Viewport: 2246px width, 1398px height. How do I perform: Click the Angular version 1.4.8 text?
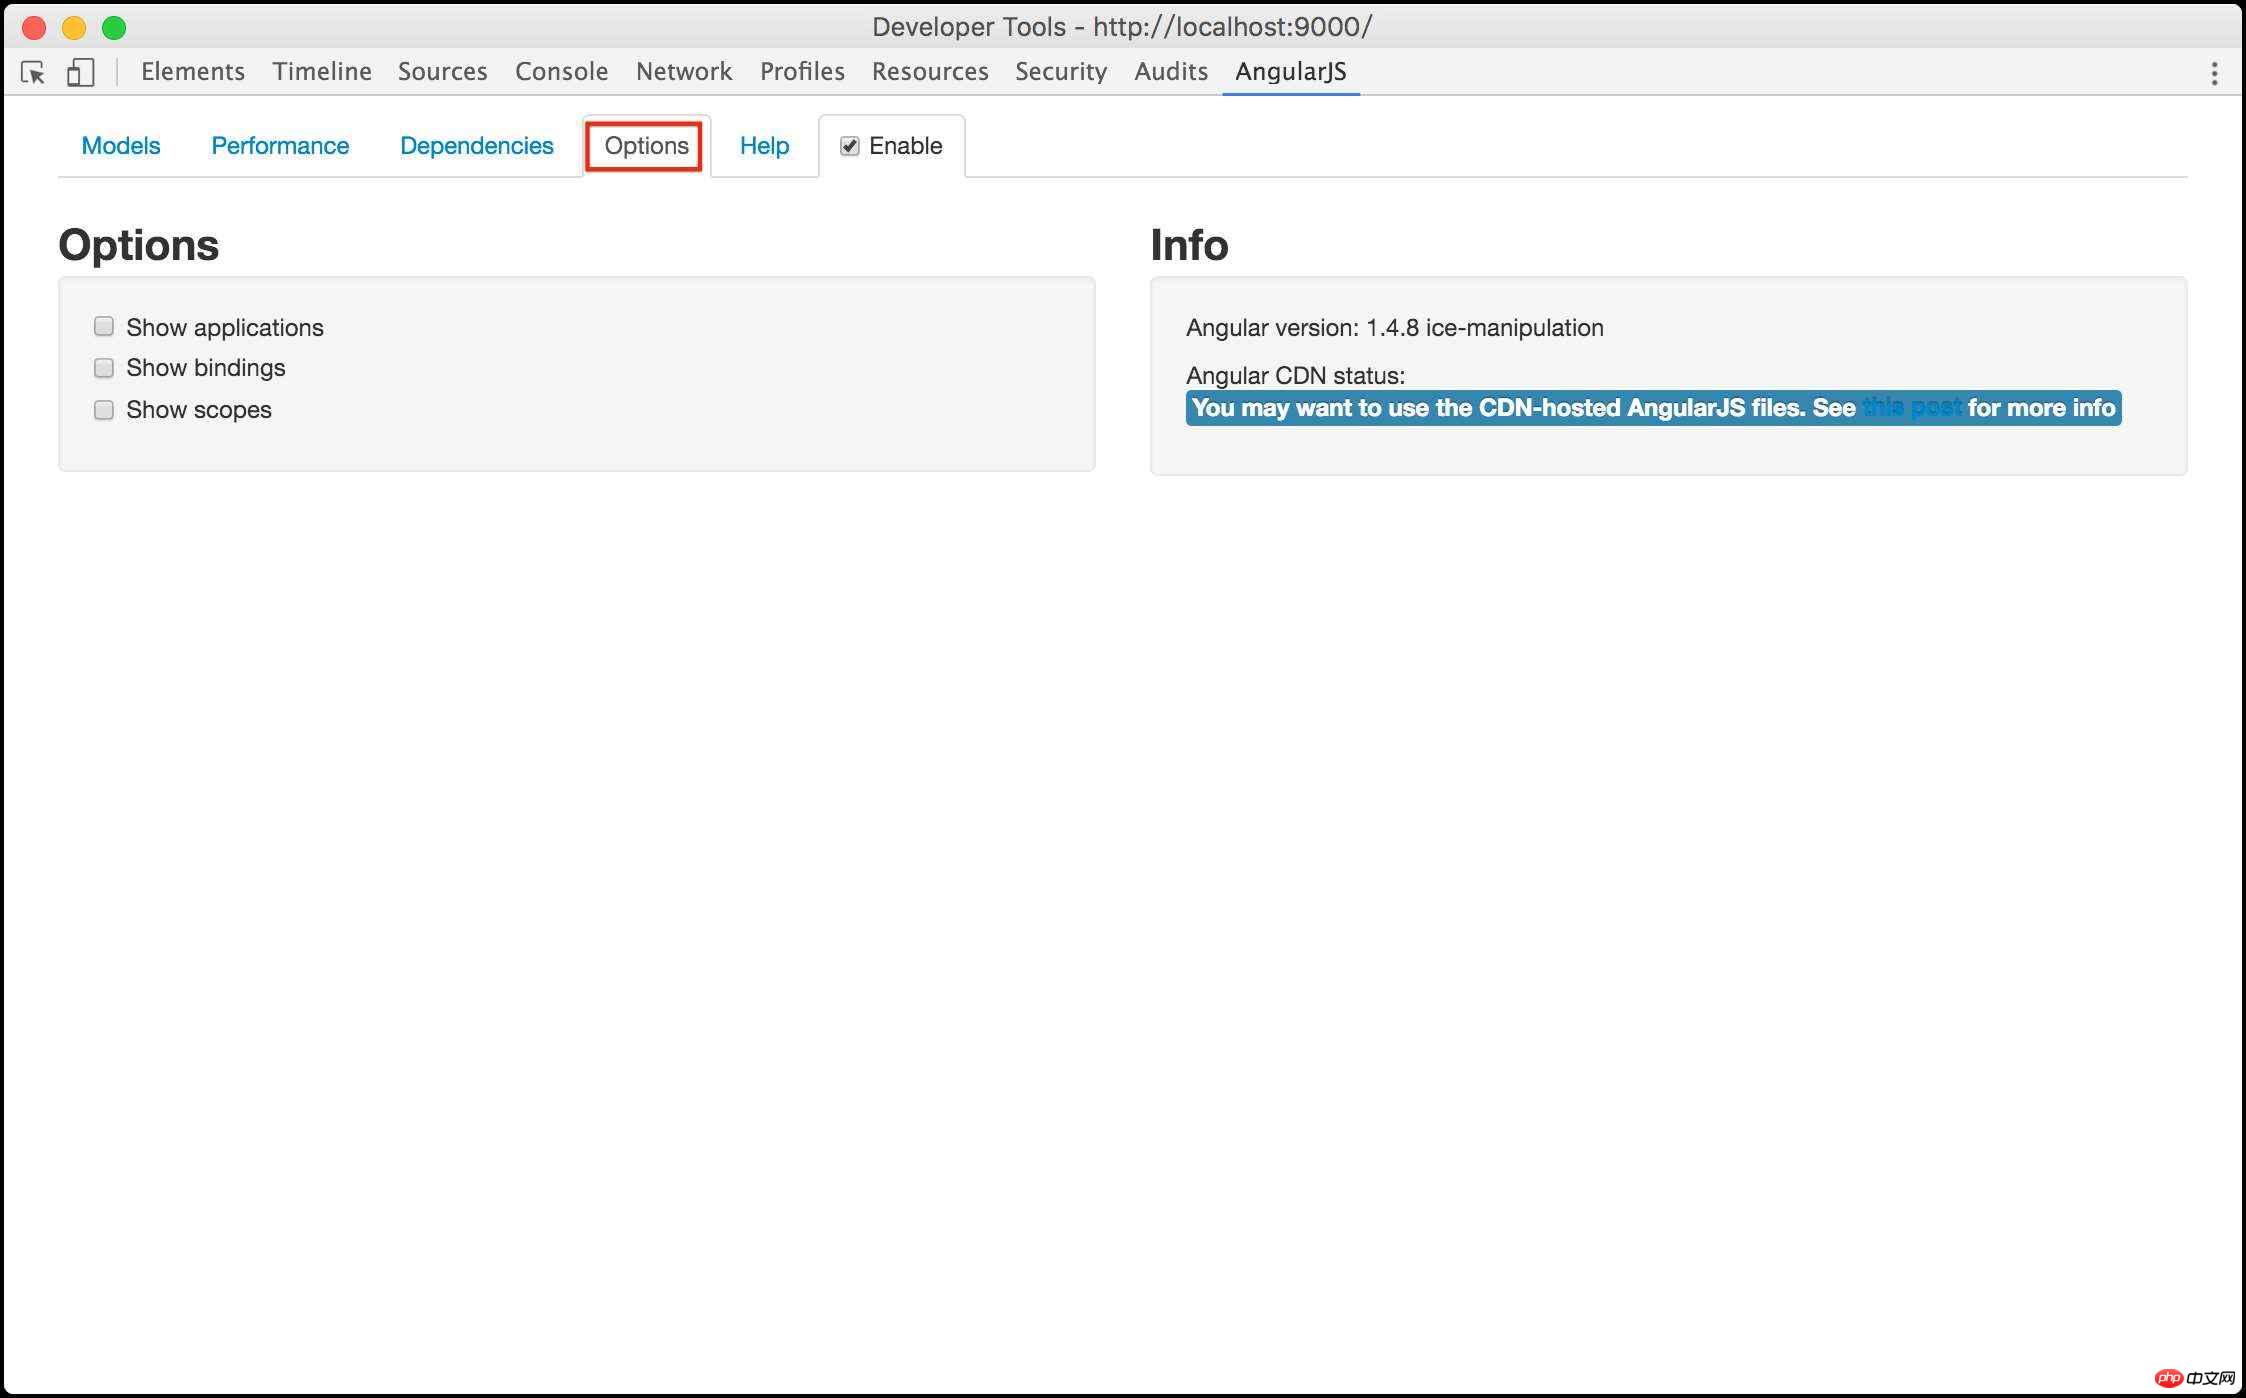click(1395, 328)
